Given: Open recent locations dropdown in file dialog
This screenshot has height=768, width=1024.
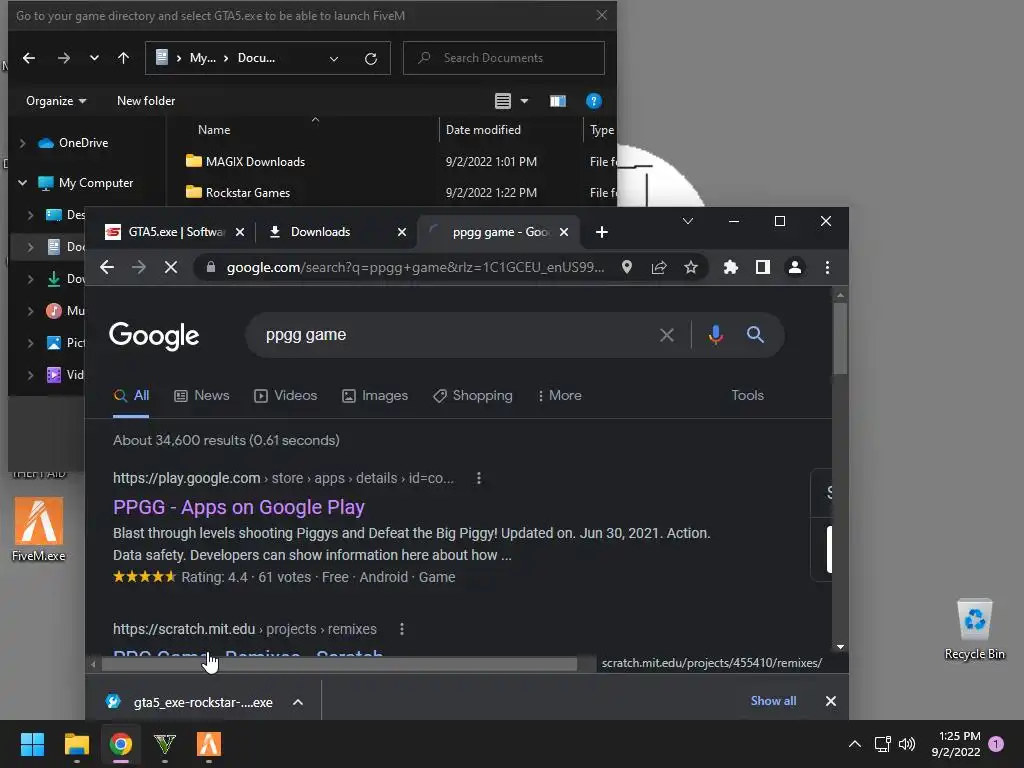Looking at the screenshot, I should pos(94,58).
